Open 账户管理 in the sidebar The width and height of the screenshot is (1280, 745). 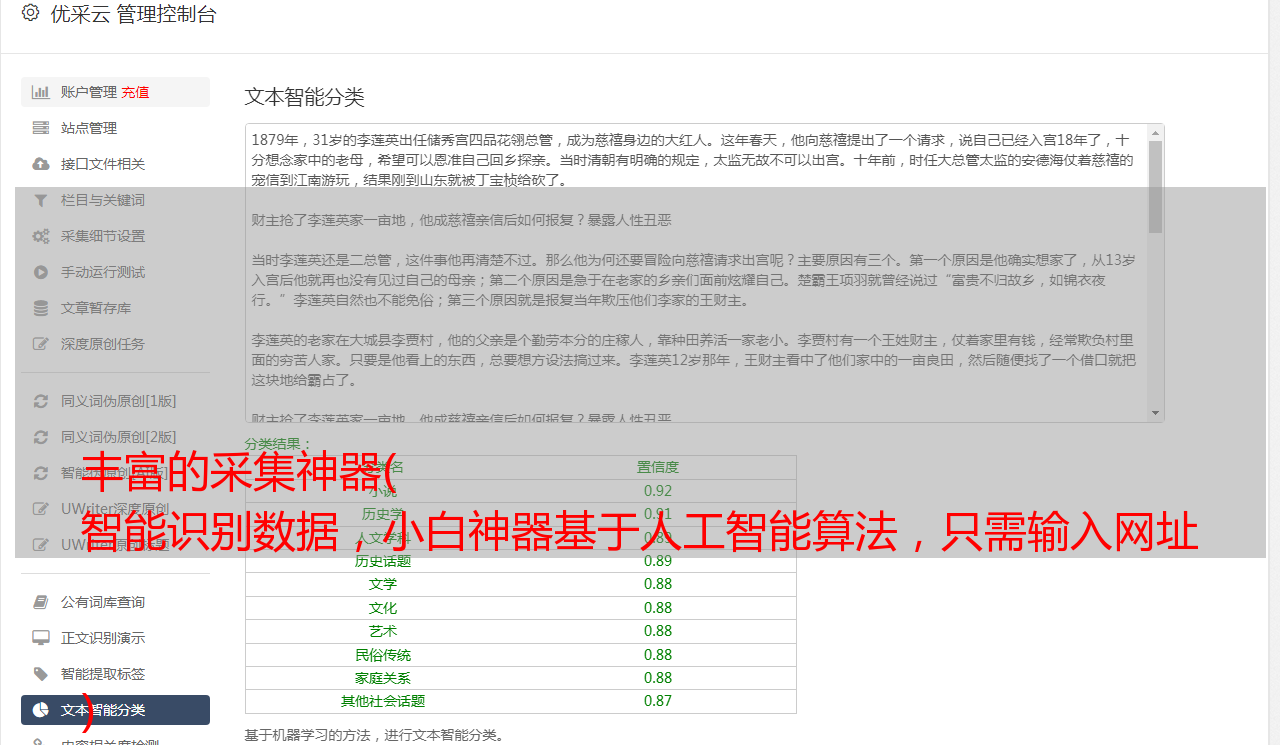(x=89, y=92)
